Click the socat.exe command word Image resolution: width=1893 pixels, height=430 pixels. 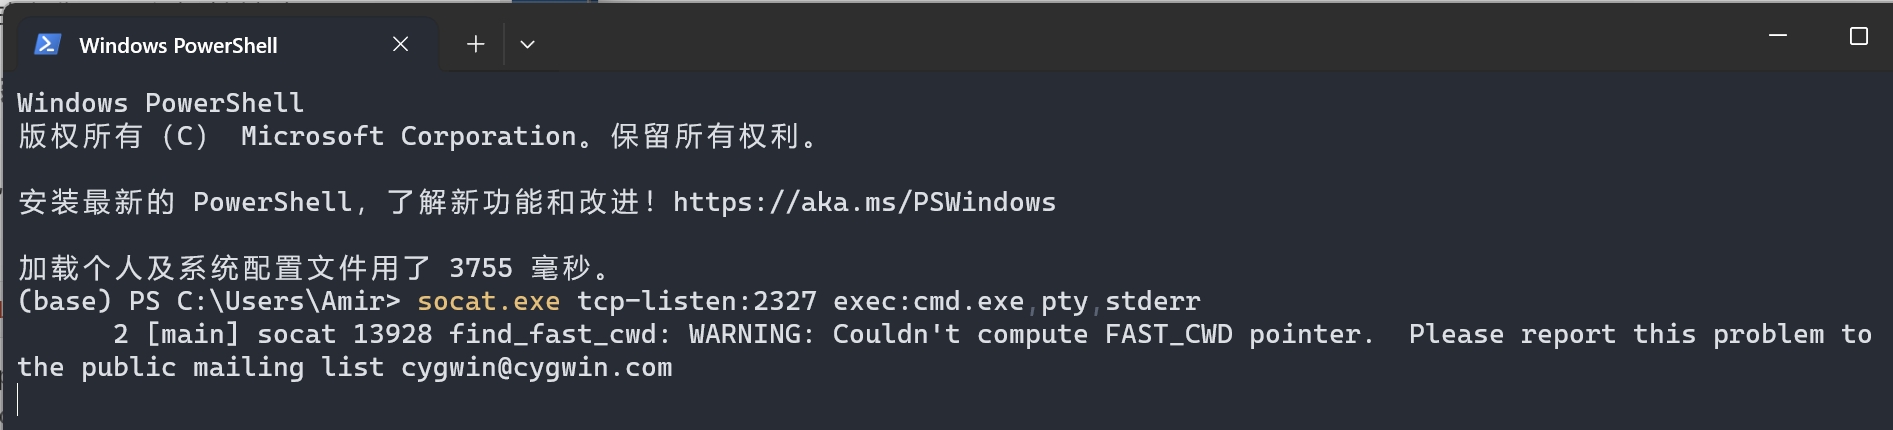488,301
